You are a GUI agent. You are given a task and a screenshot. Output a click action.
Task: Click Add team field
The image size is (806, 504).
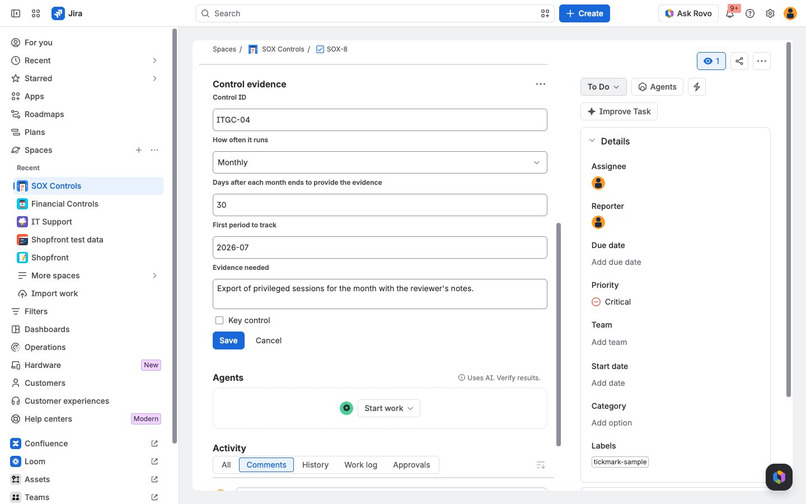pyautogui.click(x=609, y=343)
